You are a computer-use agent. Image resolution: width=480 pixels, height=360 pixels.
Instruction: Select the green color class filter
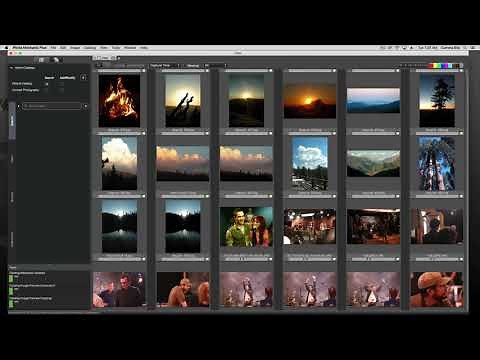439,66
